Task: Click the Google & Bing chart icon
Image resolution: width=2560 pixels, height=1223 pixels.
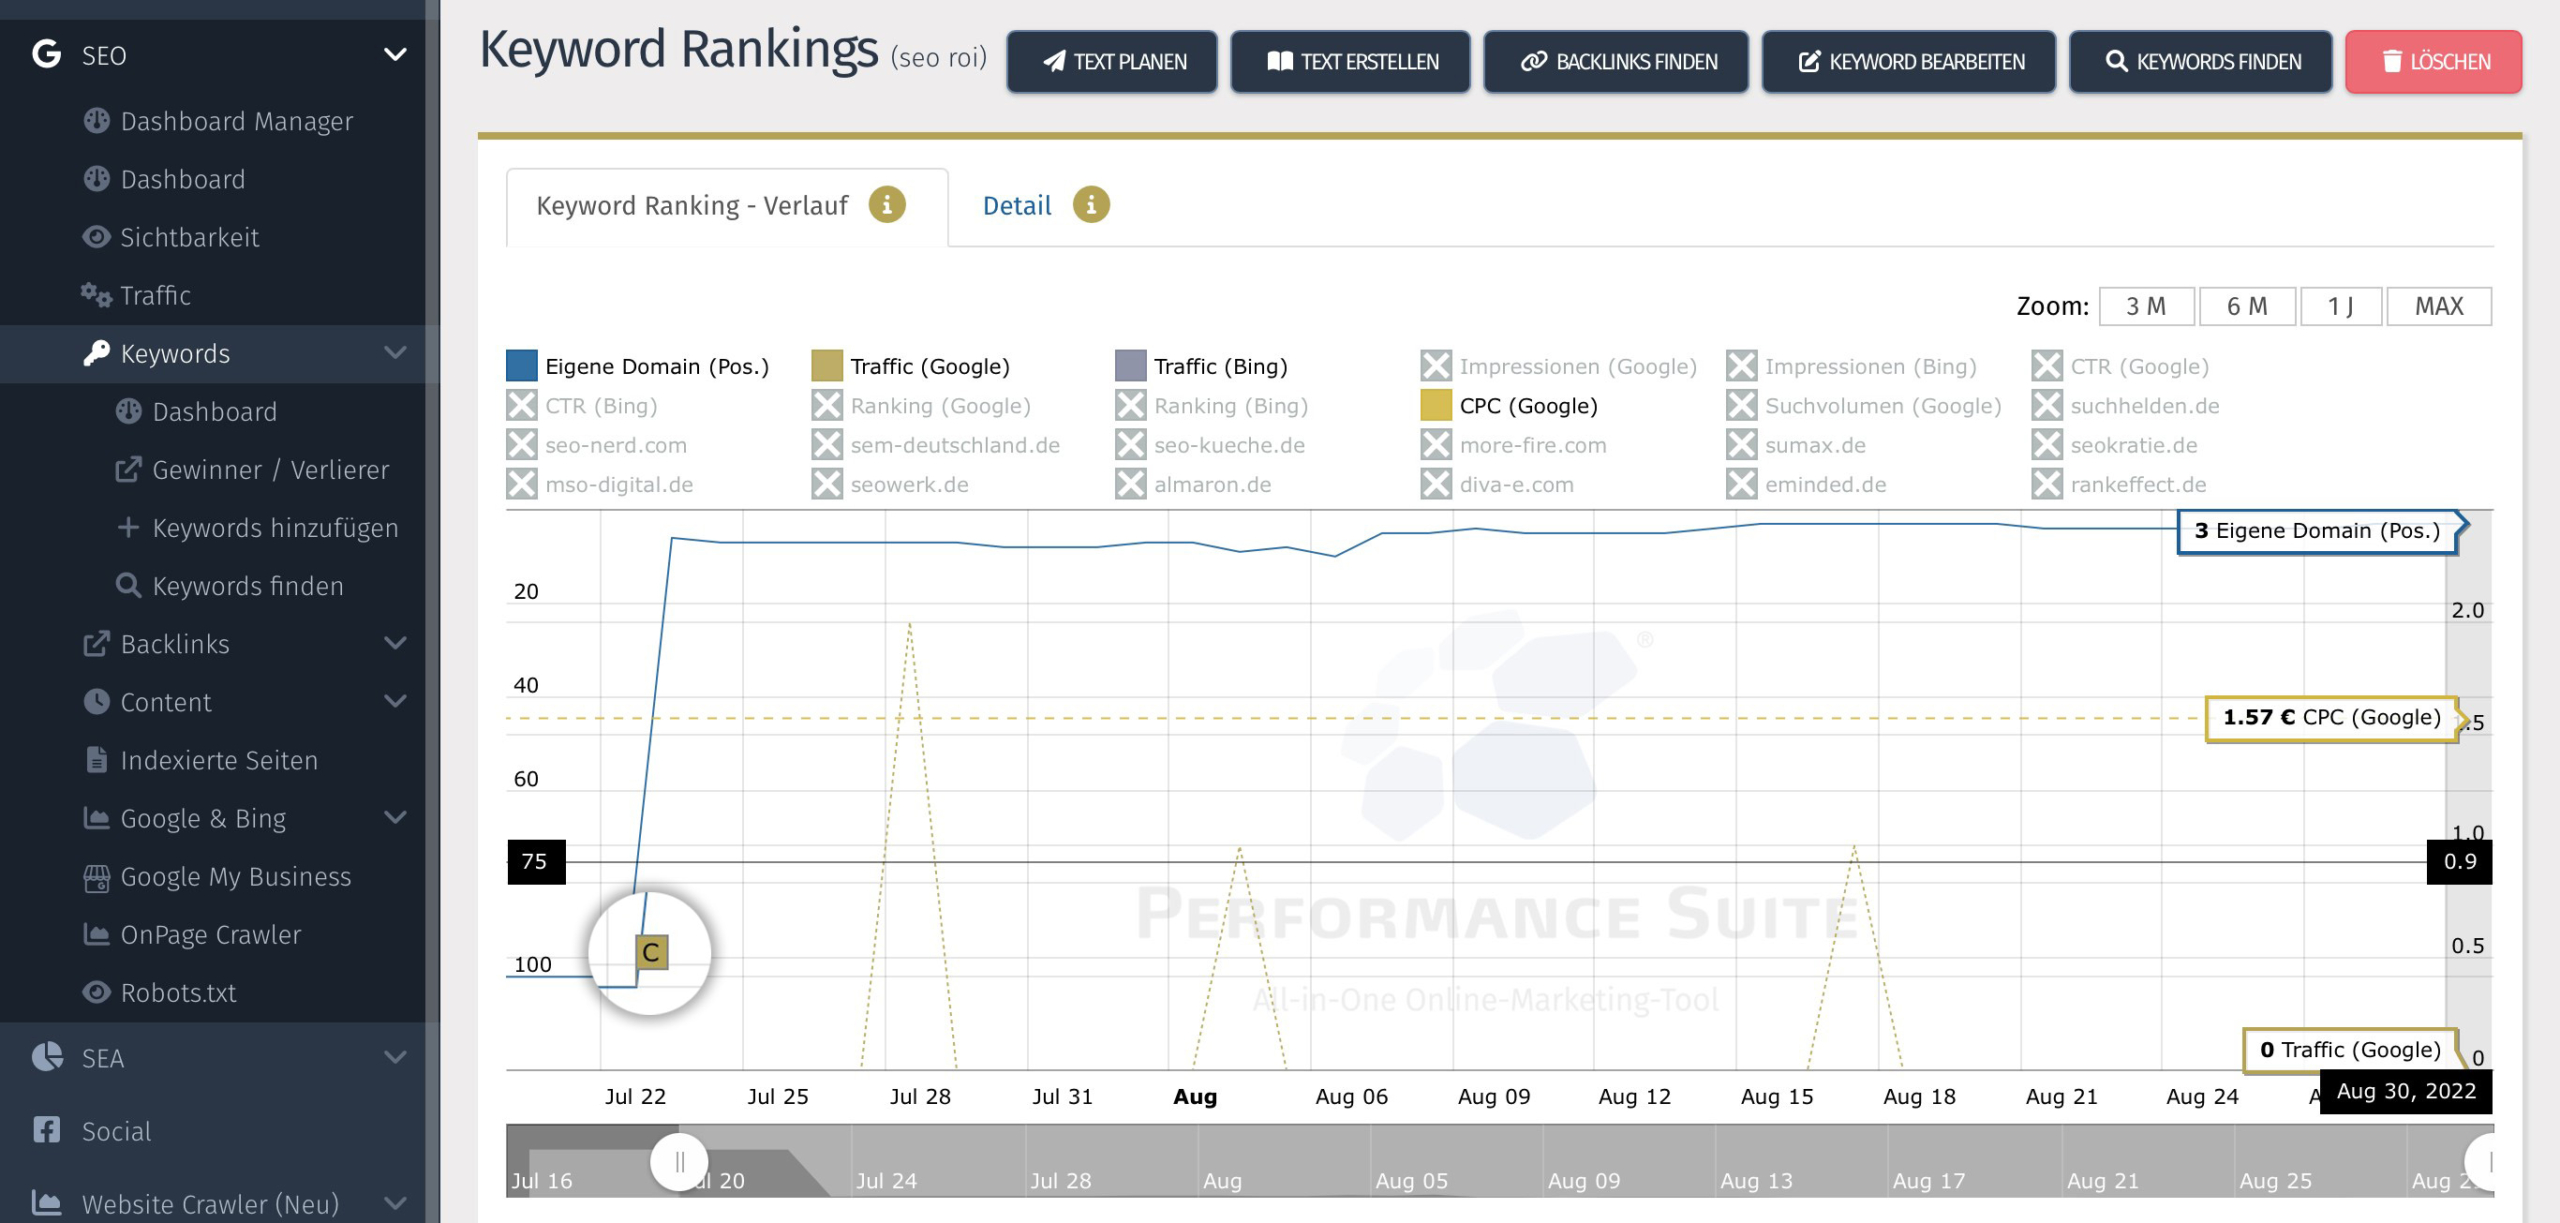Action: point(97,818)
